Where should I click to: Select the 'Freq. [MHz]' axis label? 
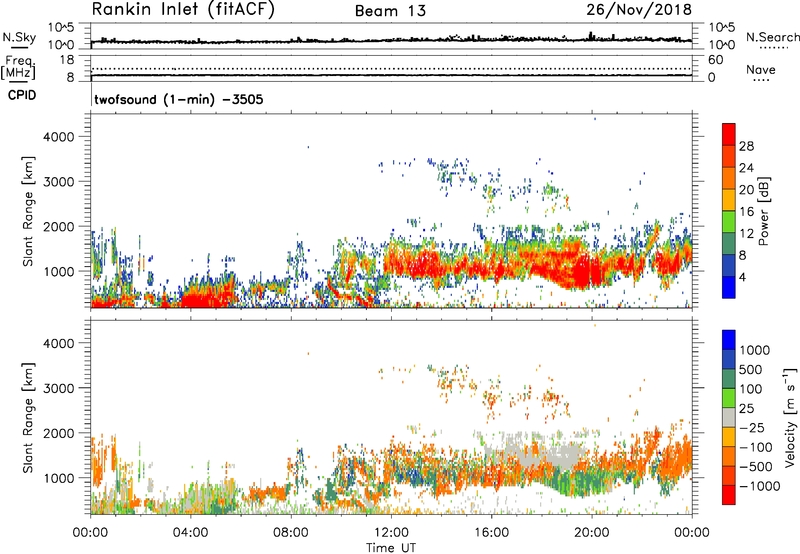18,68
